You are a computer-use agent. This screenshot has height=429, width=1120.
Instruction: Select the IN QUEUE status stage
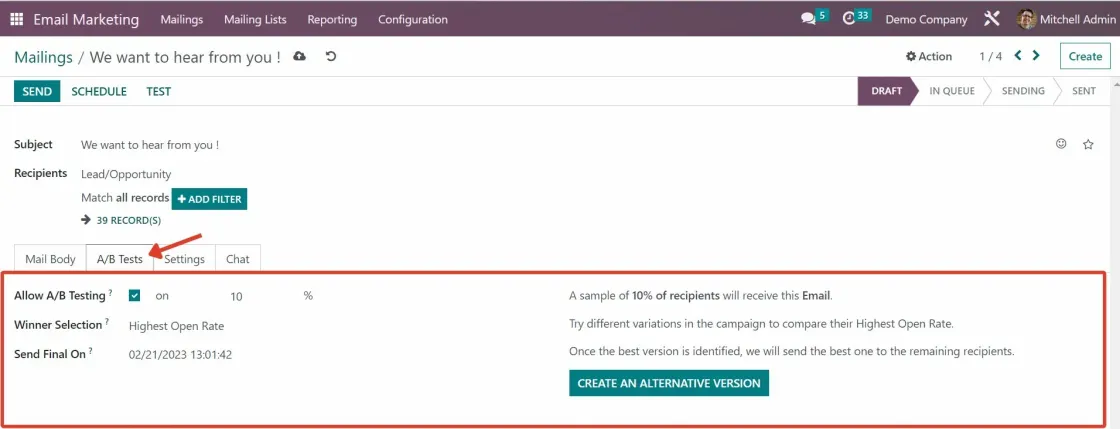click(951, 91)
